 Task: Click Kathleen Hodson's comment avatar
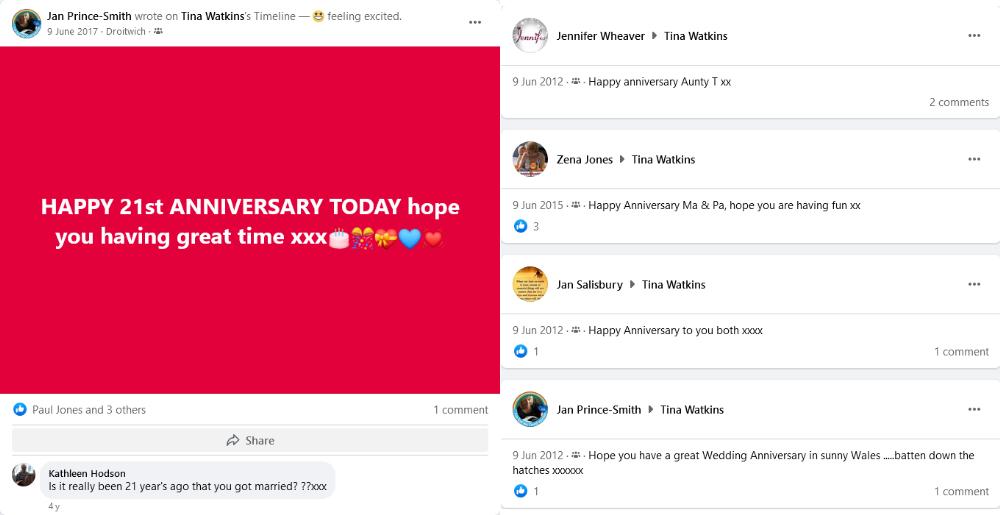click(24, 475)
